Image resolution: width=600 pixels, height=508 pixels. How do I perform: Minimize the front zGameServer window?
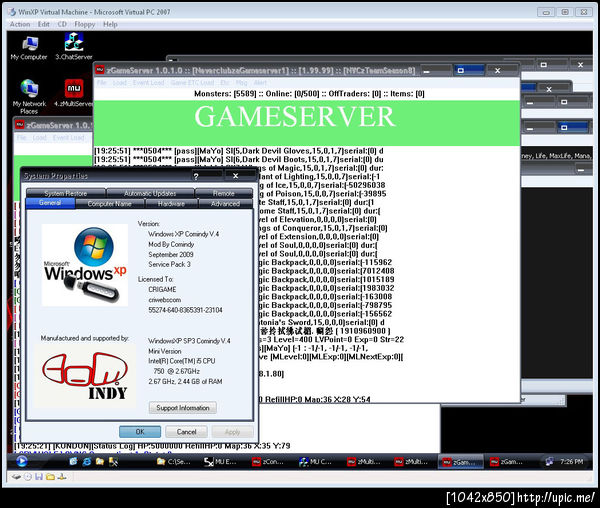[x=436, y=71]
